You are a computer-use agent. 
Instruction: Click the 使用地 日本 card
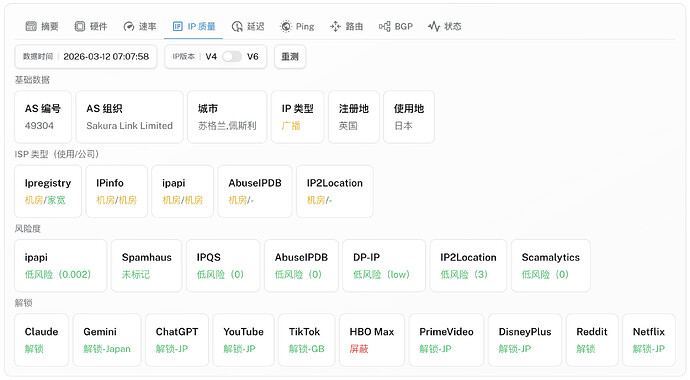pyautogui.click(x=409, y=117)
